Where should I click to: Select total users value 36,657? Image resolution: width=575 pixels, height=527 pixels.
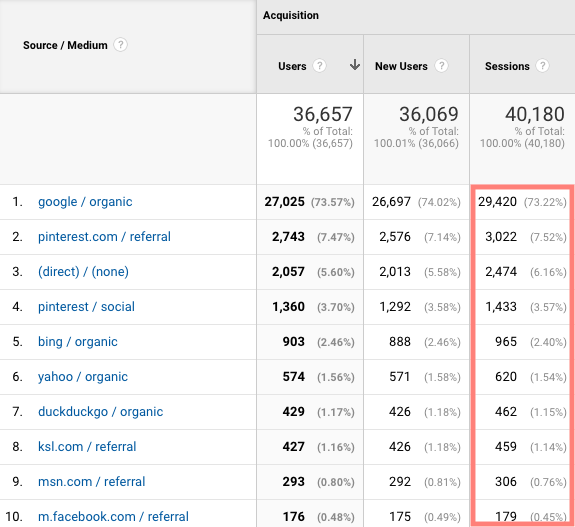[x=323, y=114]
